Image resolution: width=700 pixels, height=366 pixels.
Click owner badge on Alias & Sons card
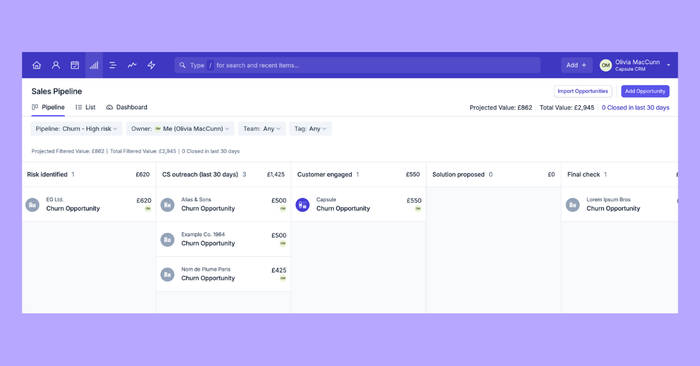pyautogui.click(x=283, y=209)
